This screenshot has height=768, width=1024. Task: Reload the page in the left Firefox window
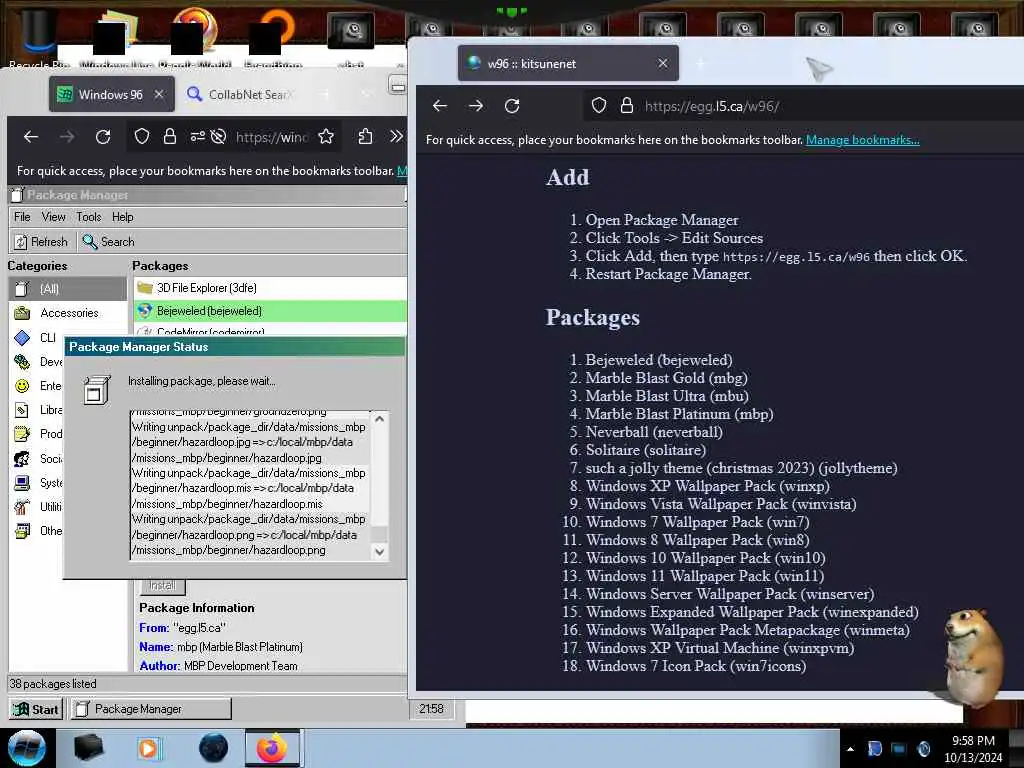point(103,137)
